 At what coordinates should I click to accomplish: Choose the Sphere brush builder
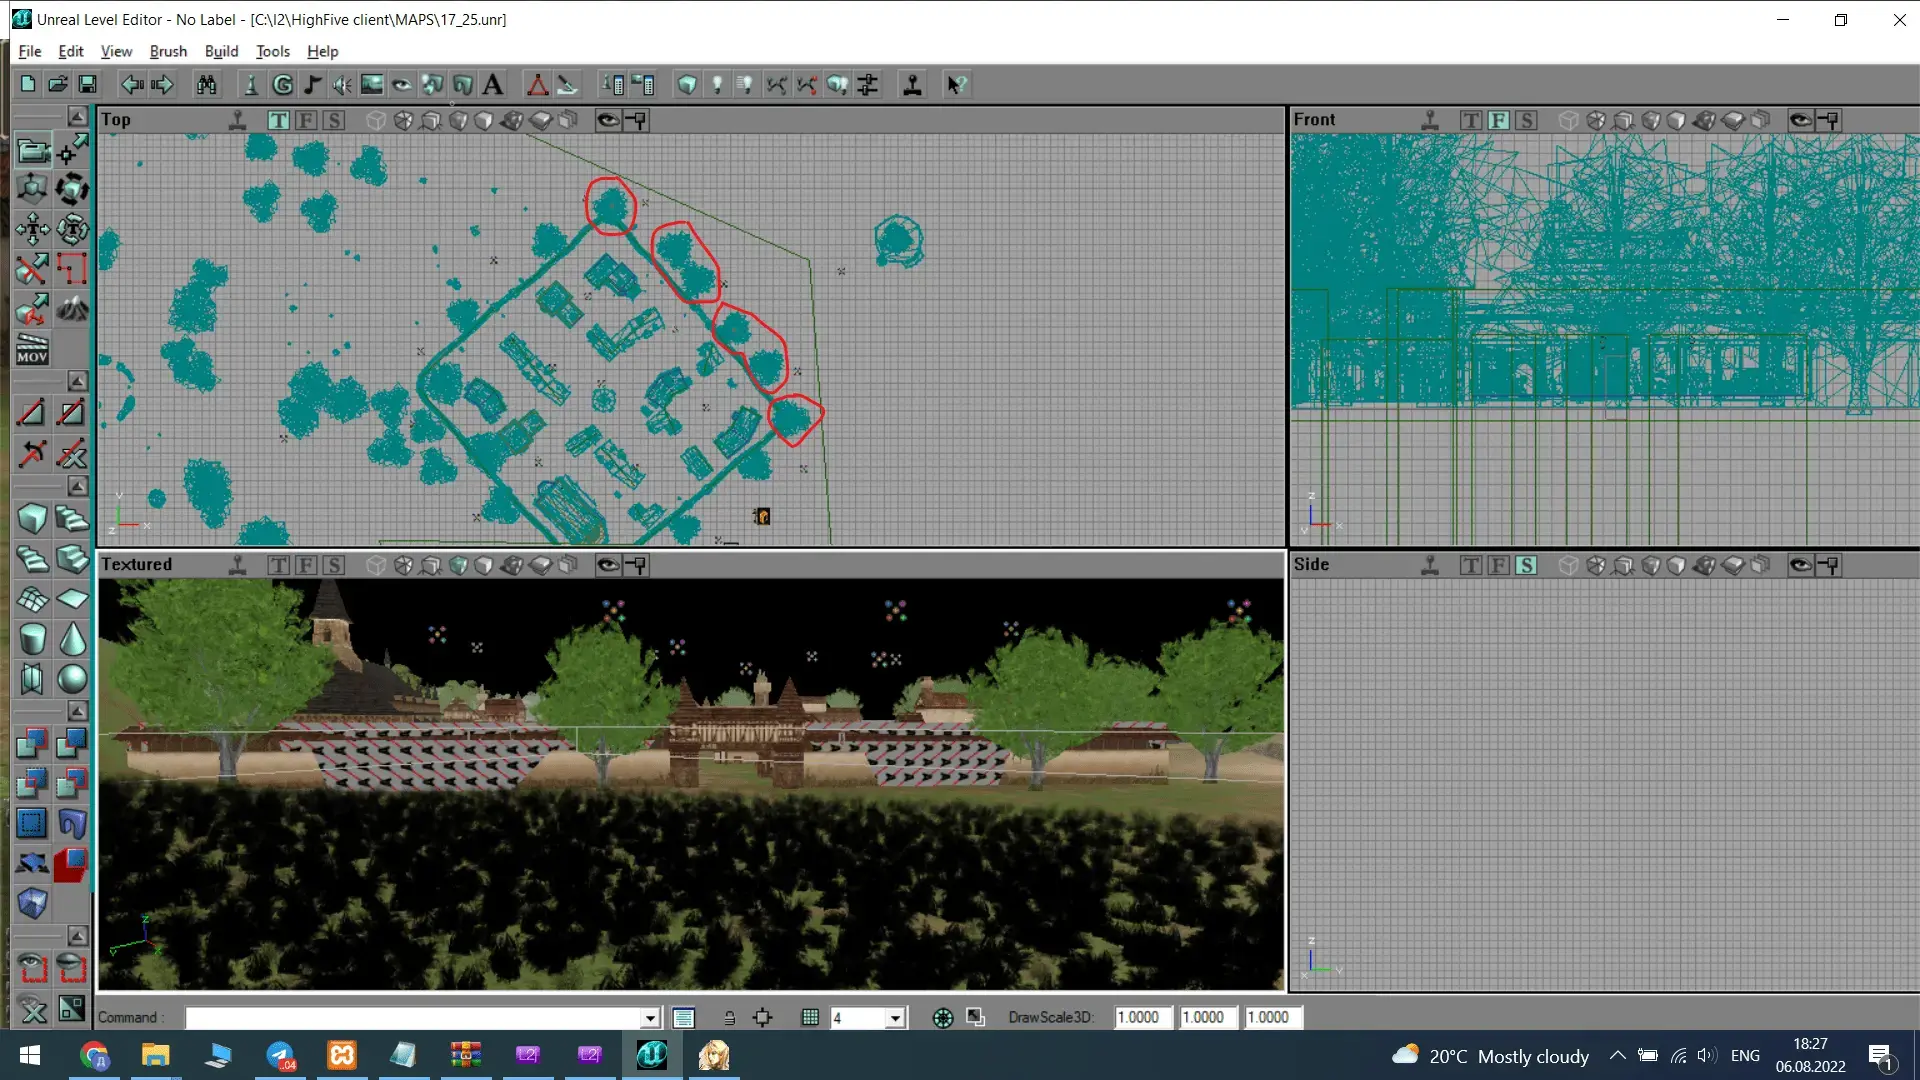[x=72, y=678]
